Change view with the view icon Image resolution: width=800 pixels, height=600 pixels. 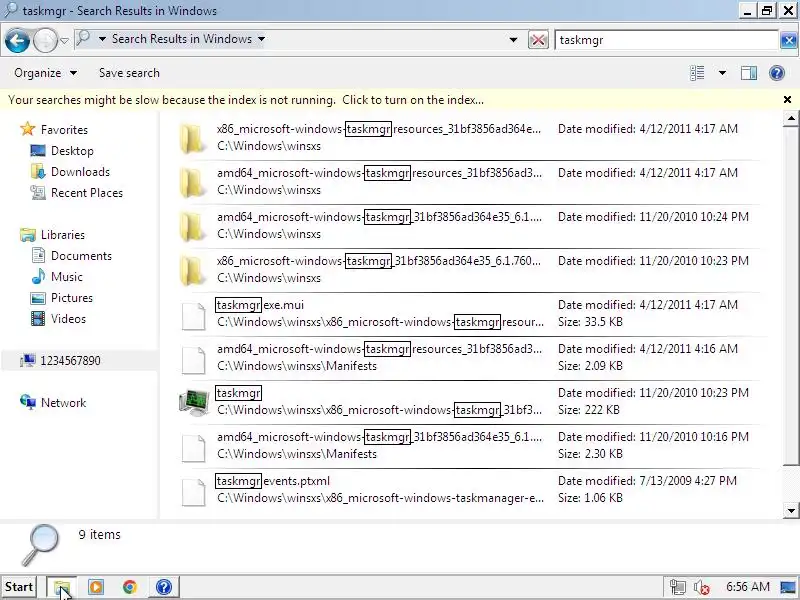tap(697, 73)
